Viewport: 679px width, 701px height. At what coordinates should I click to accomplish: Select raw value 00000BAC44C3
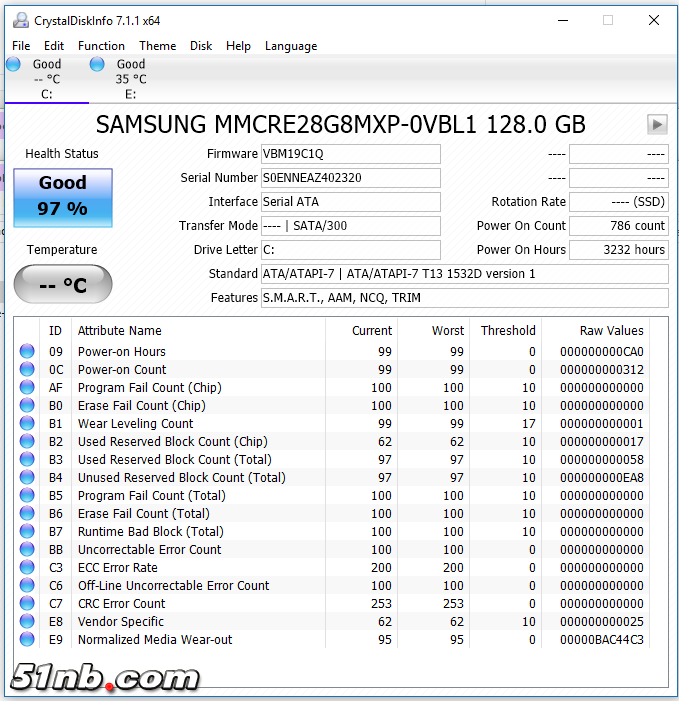602,639
